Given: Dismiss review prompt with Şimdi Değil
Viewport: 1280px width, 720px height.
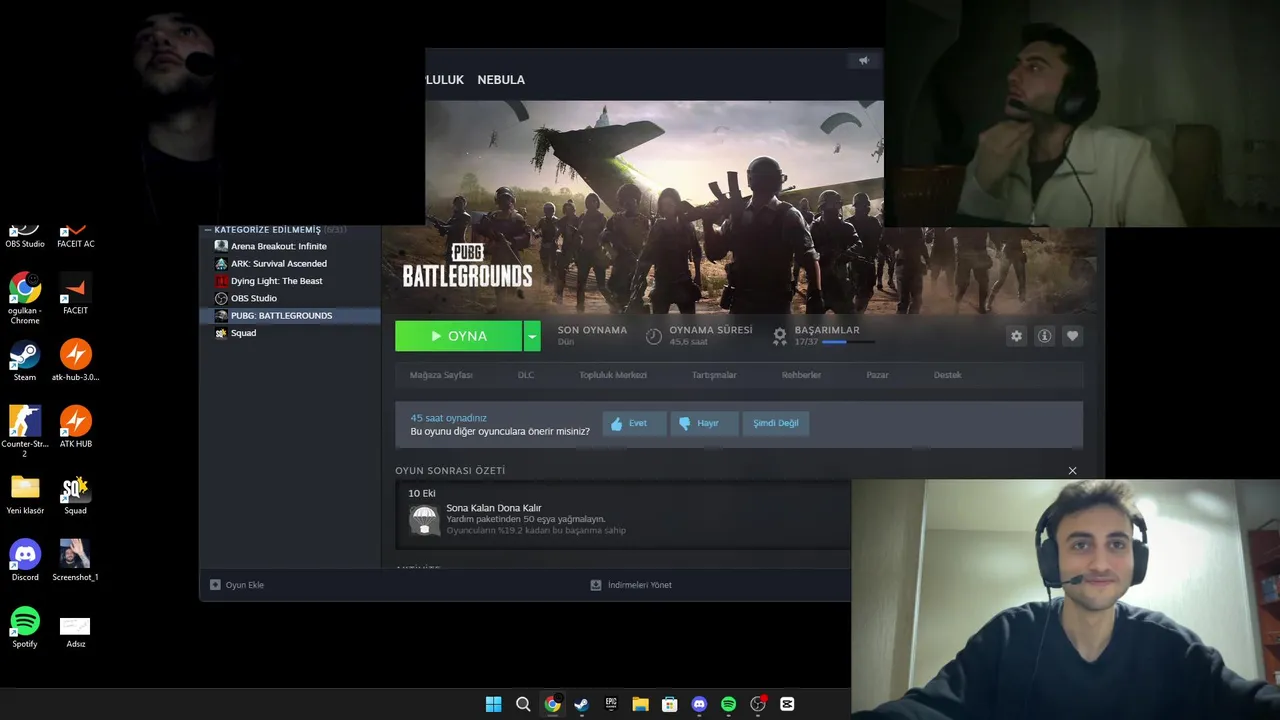Looking at the screenshot, I should 776,423.
